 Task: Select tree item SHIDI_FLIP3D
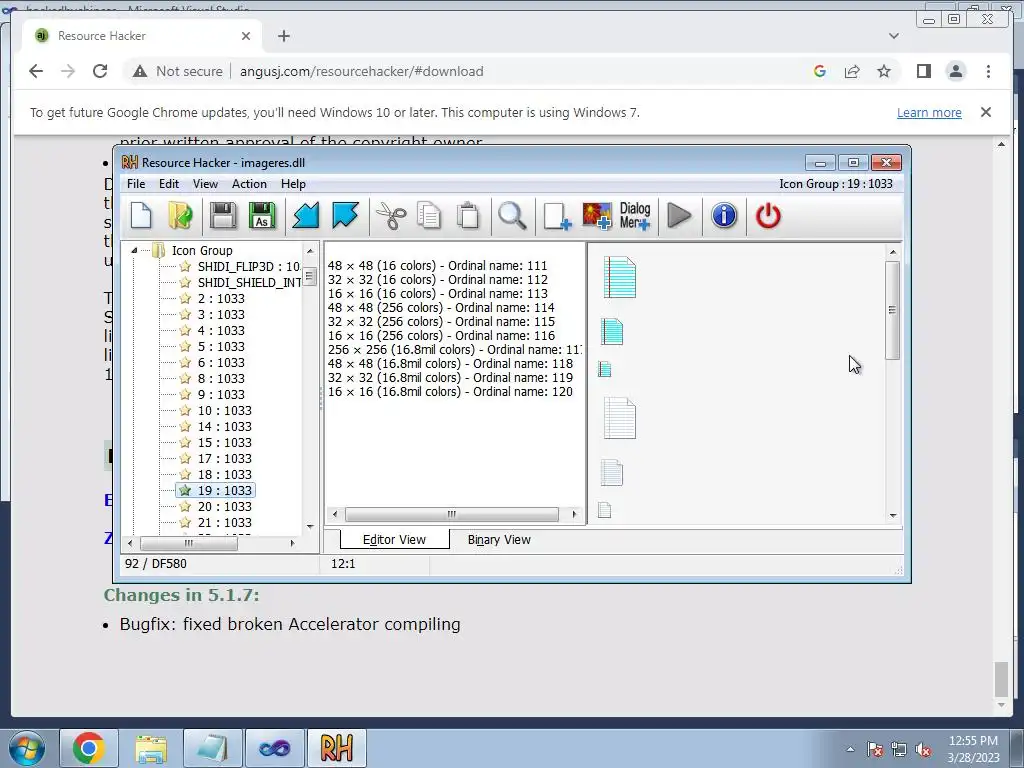click(x=249, y=266)
